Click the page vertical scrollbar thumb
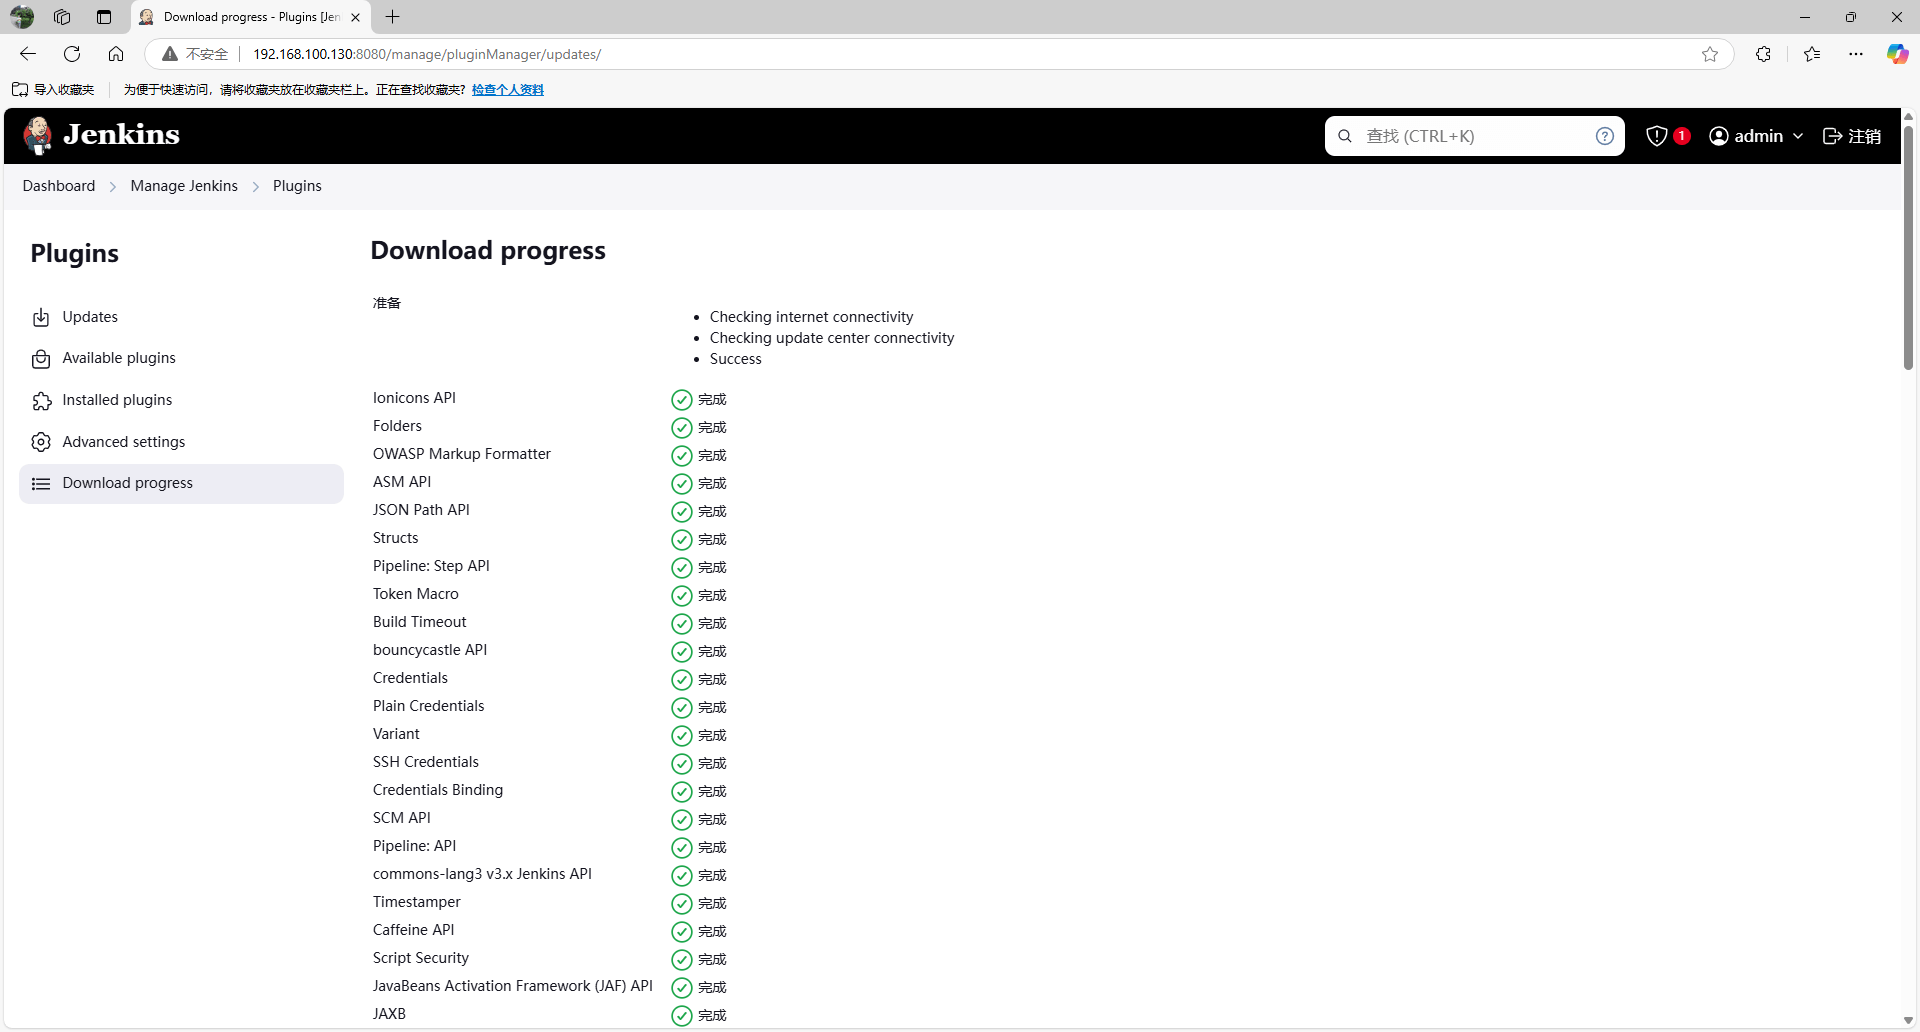The height and width of the screenshot is (1032, 1920). tap(1908, 250)
